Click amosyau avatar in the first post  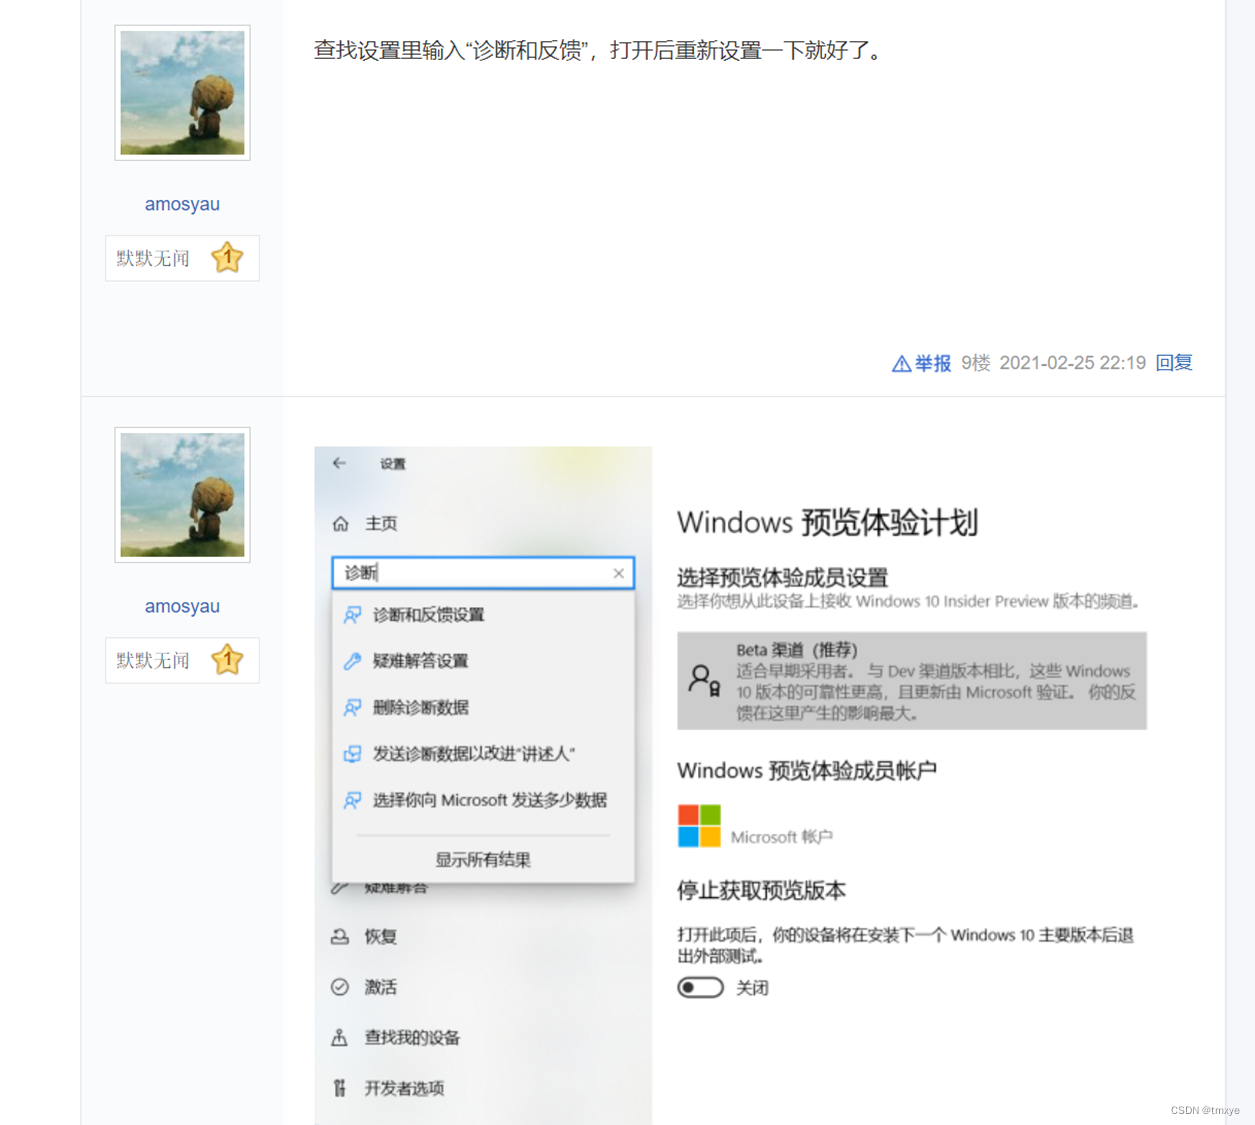[x=182, y=93]
